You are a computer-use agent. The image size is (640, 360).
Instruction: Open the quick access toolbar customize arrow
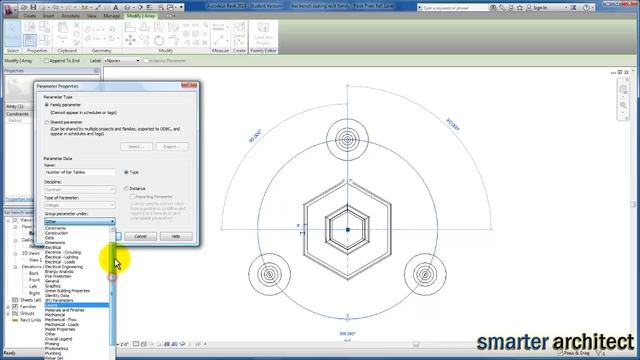[181, 7]
